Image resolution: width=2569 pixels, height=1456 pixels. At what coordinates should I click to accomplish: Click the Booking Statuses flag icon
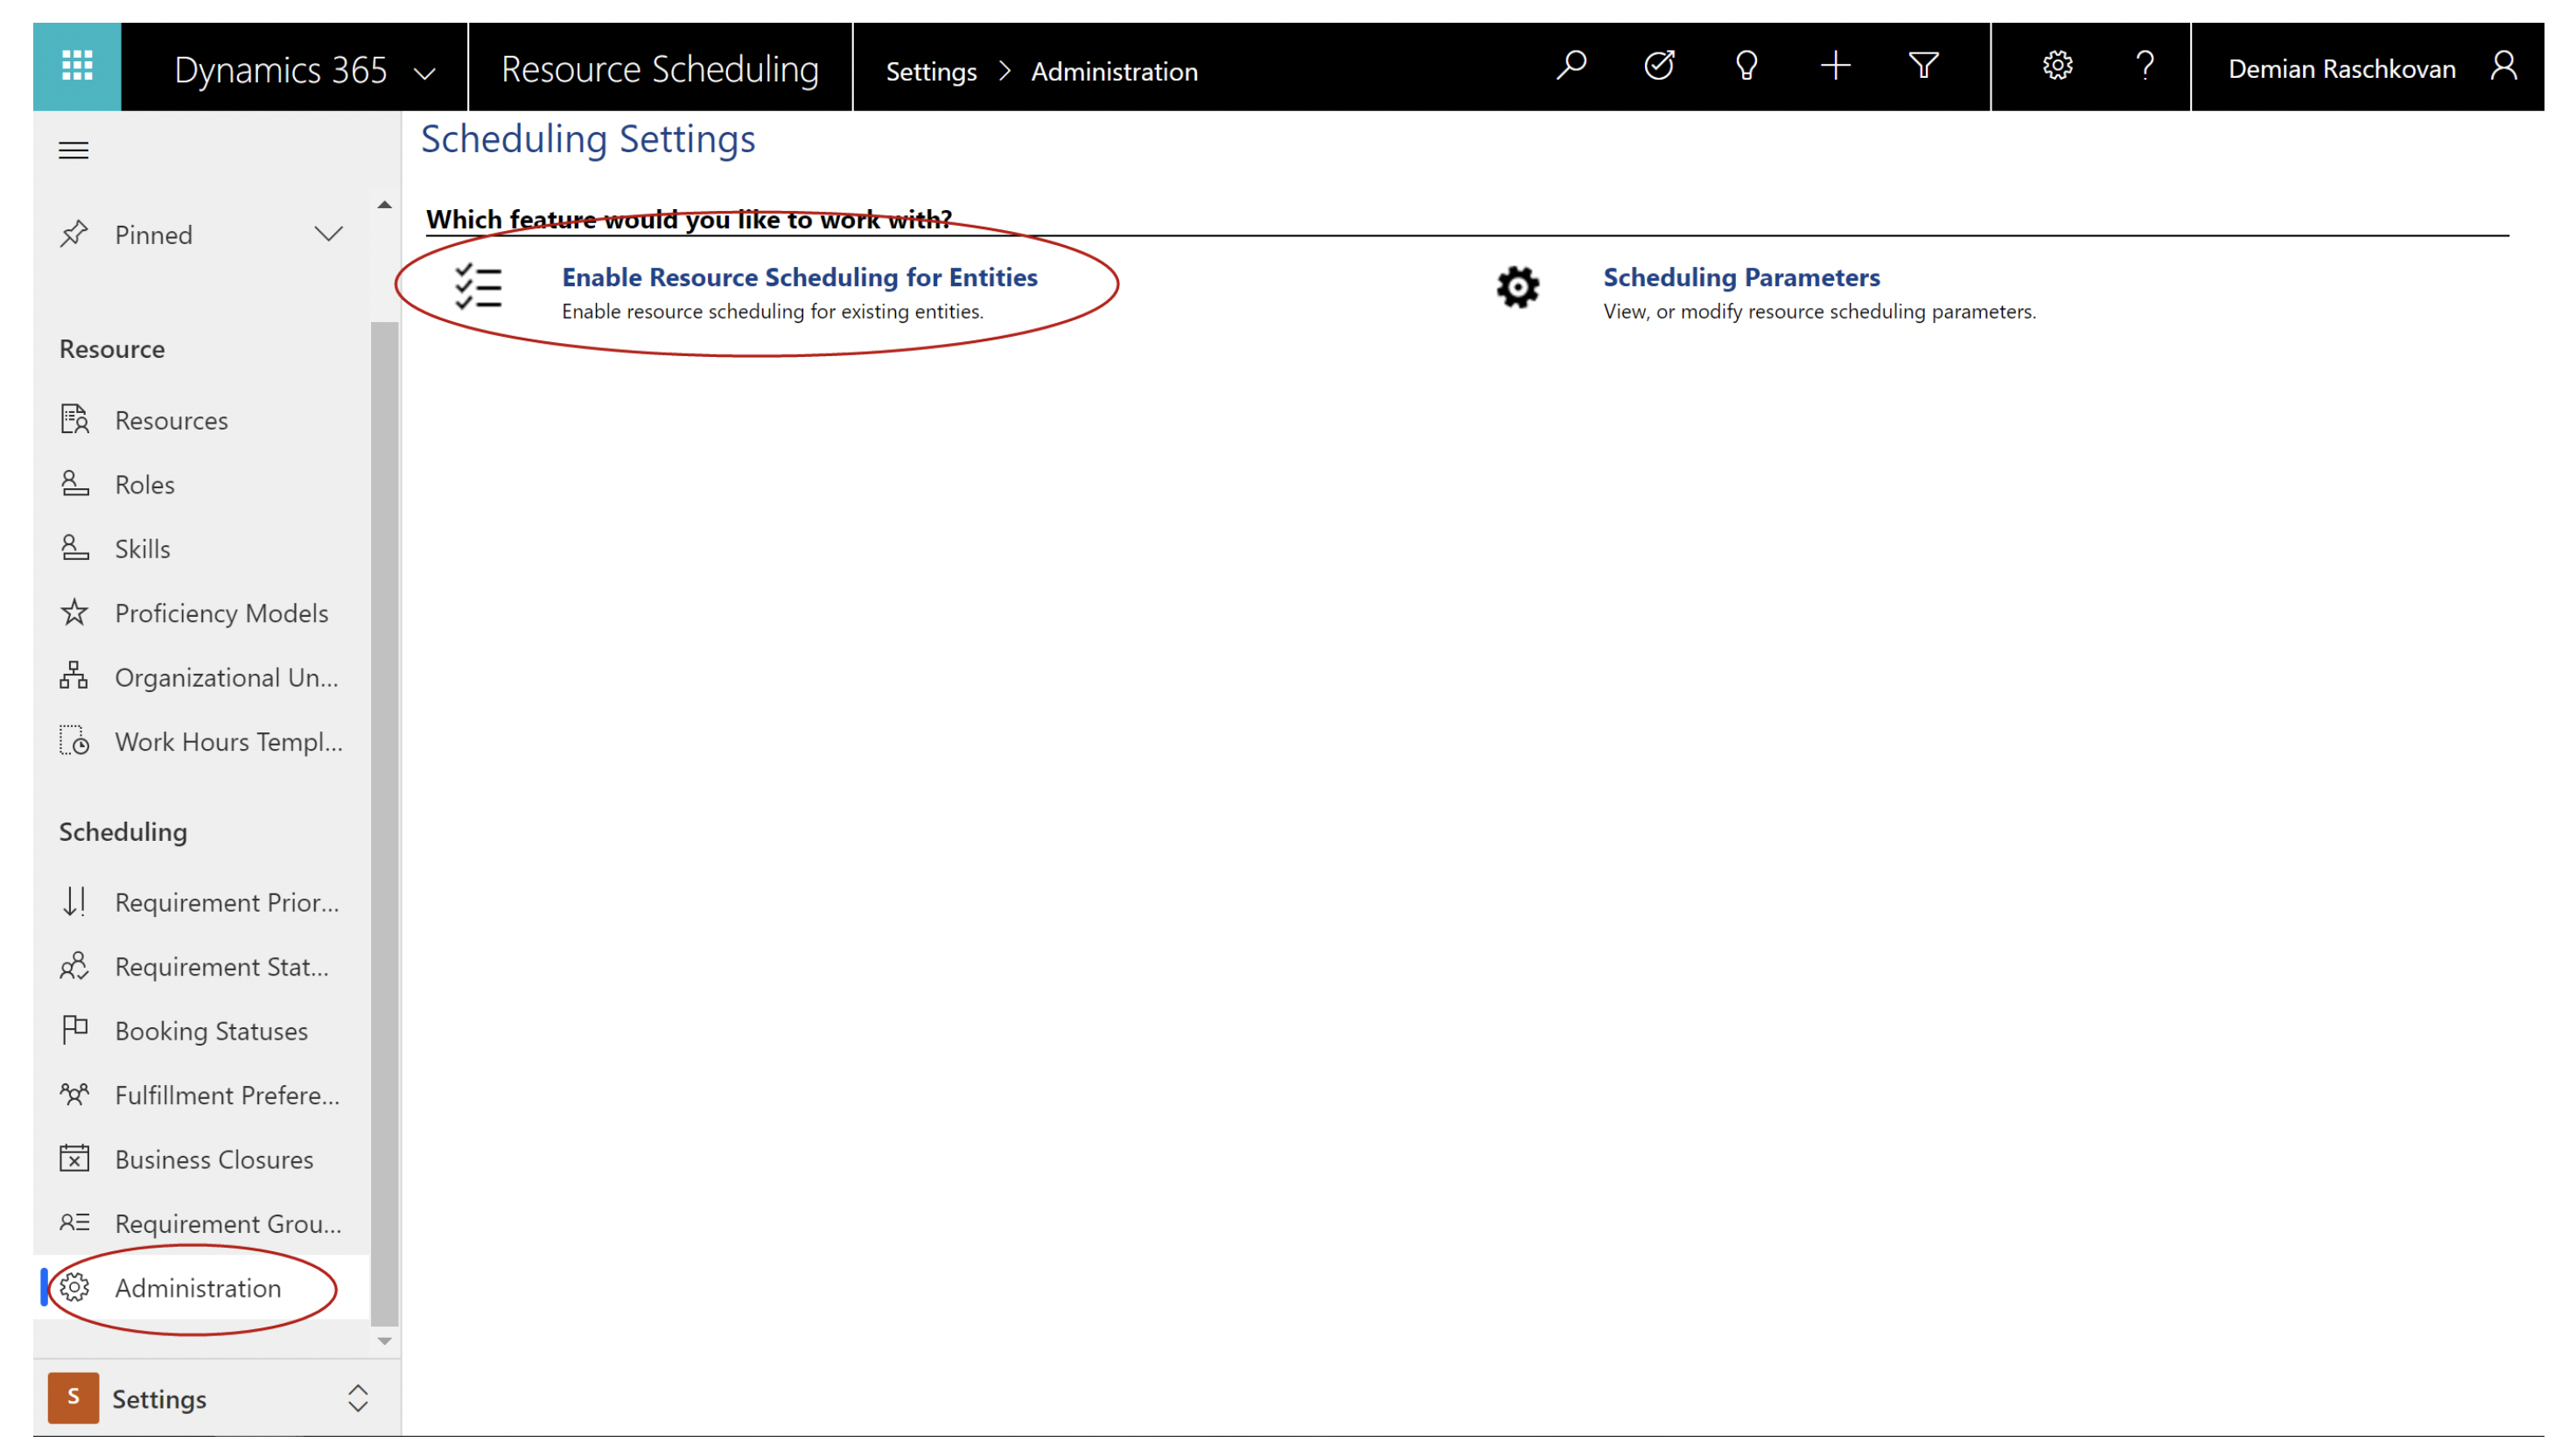75,1030
